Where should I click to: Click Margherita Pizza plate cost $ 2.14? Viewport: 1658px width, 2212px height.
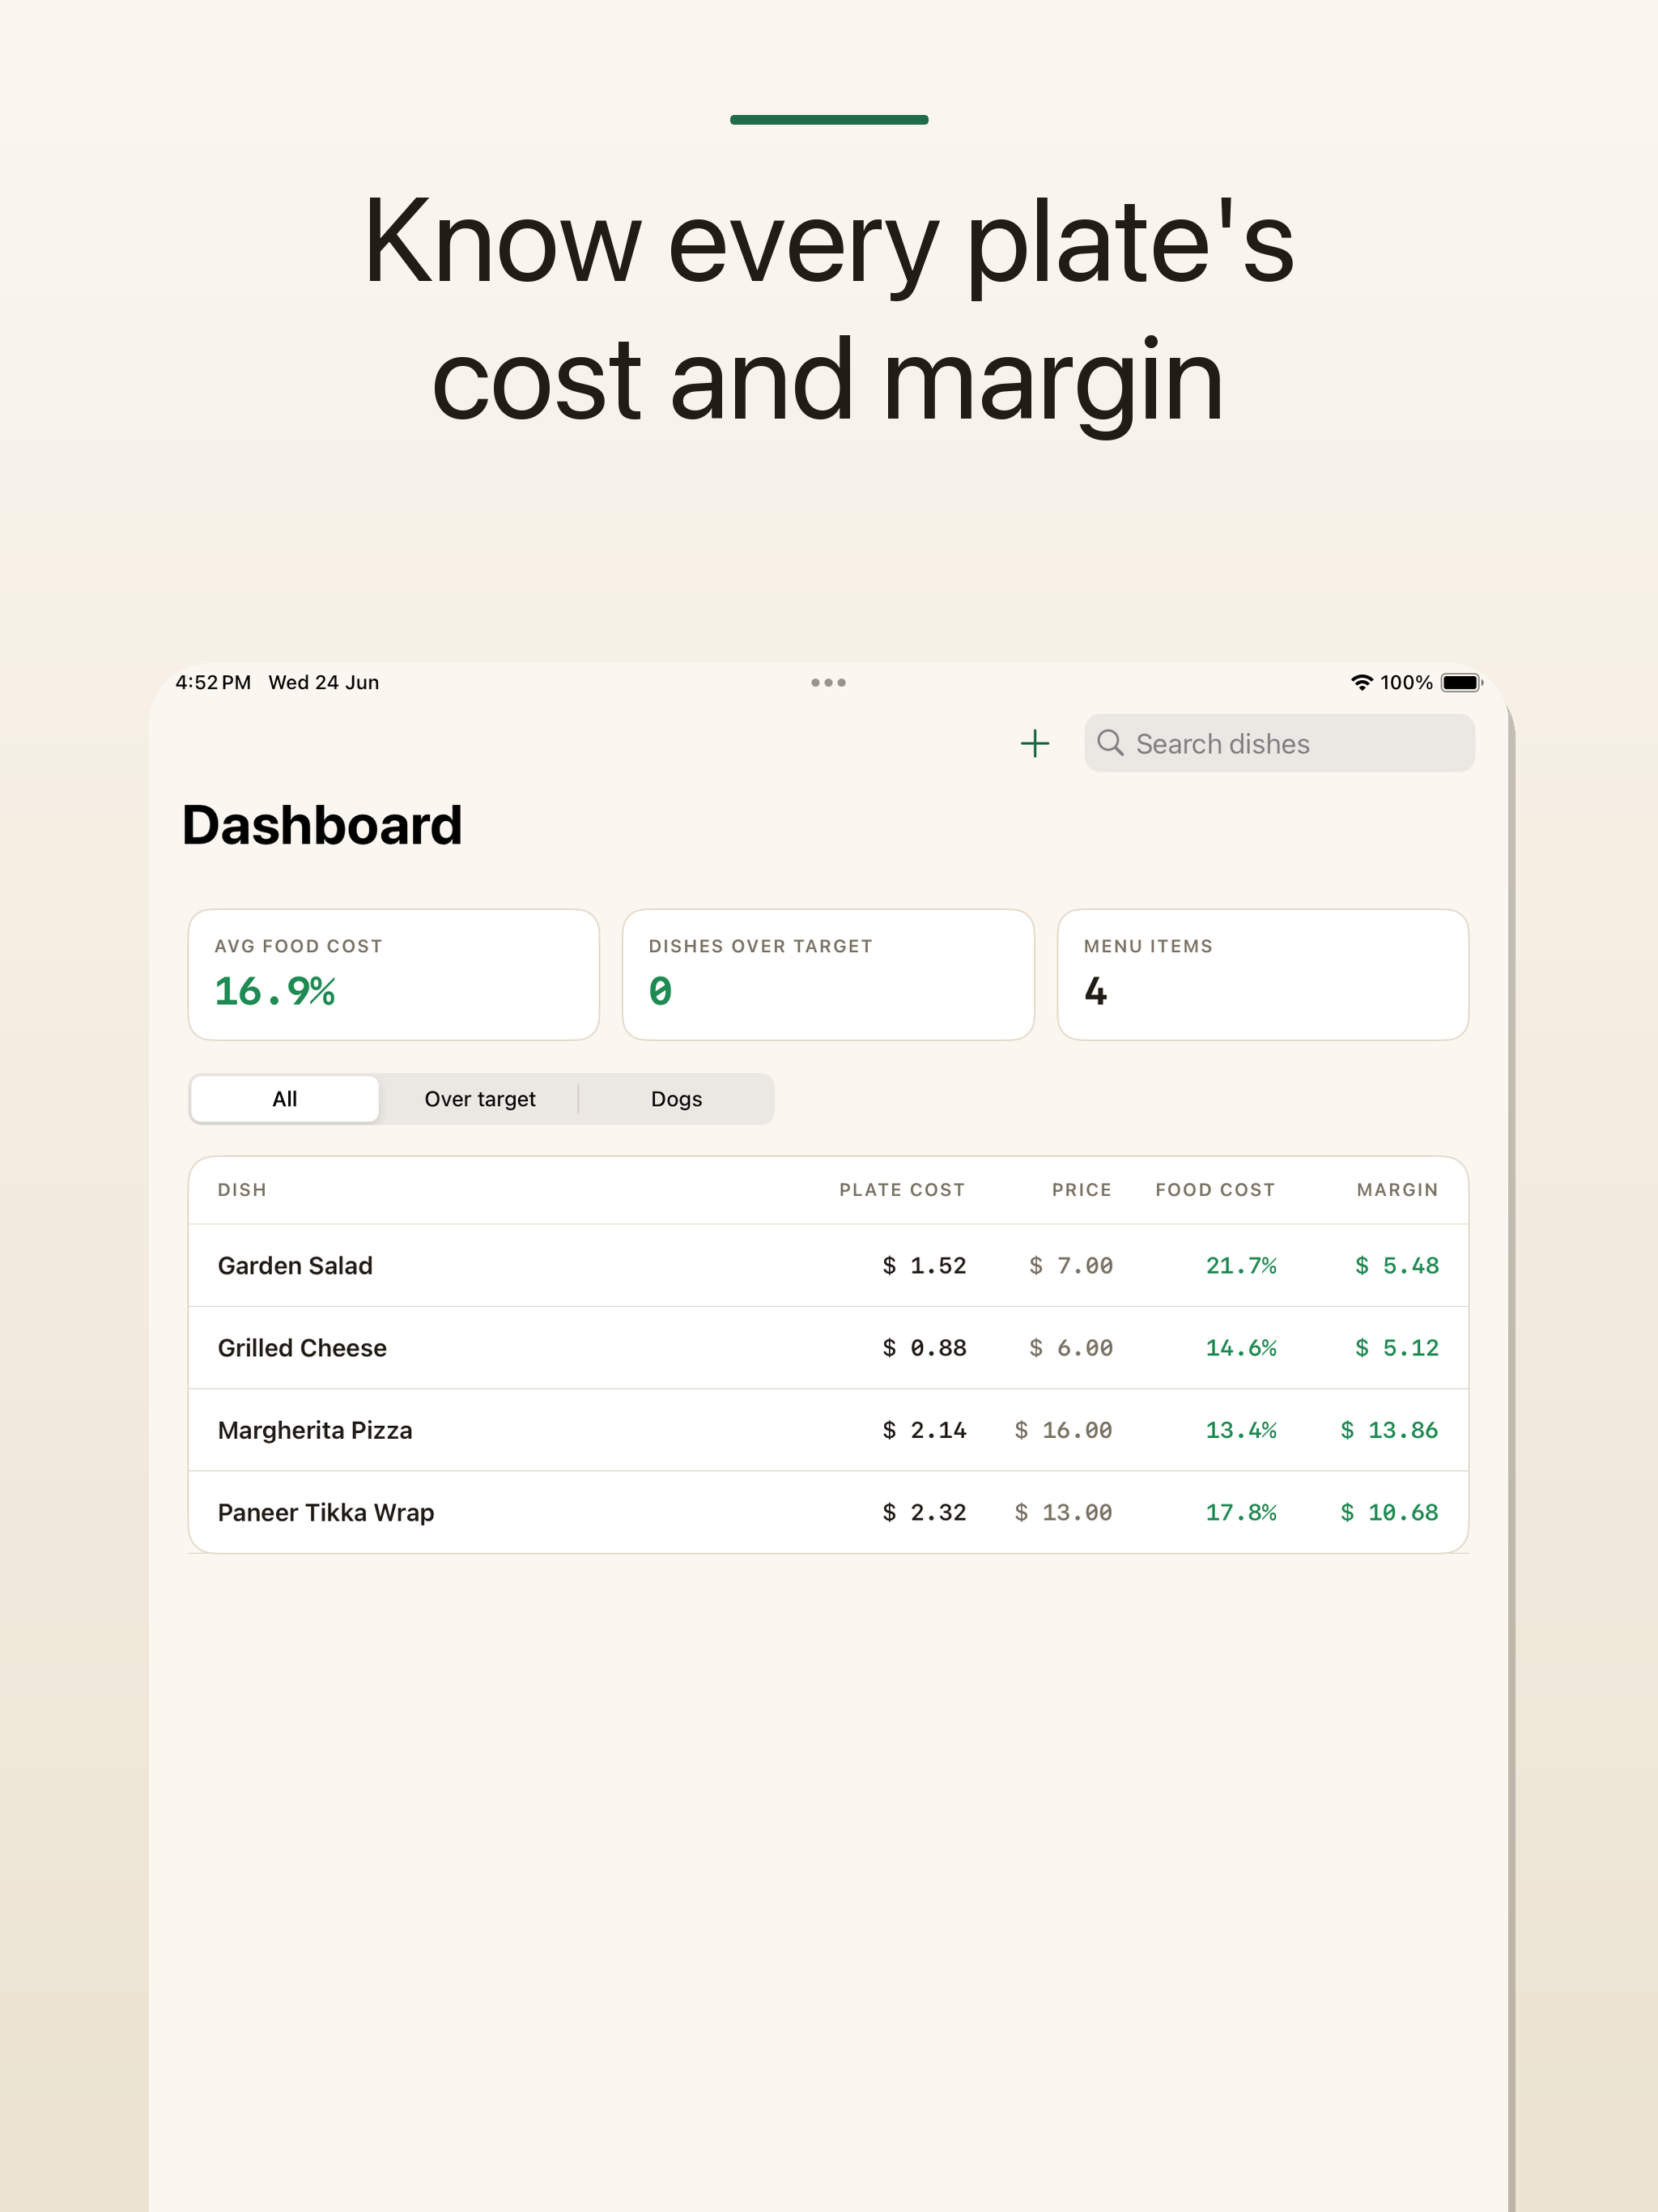pyautogui.click(x=924, y=1430)
